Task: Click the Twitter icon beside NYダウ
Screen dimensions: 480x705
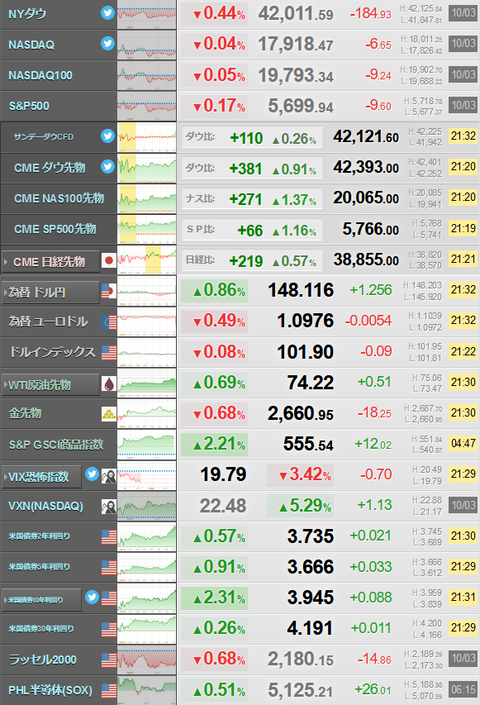Action: point(107,13)
